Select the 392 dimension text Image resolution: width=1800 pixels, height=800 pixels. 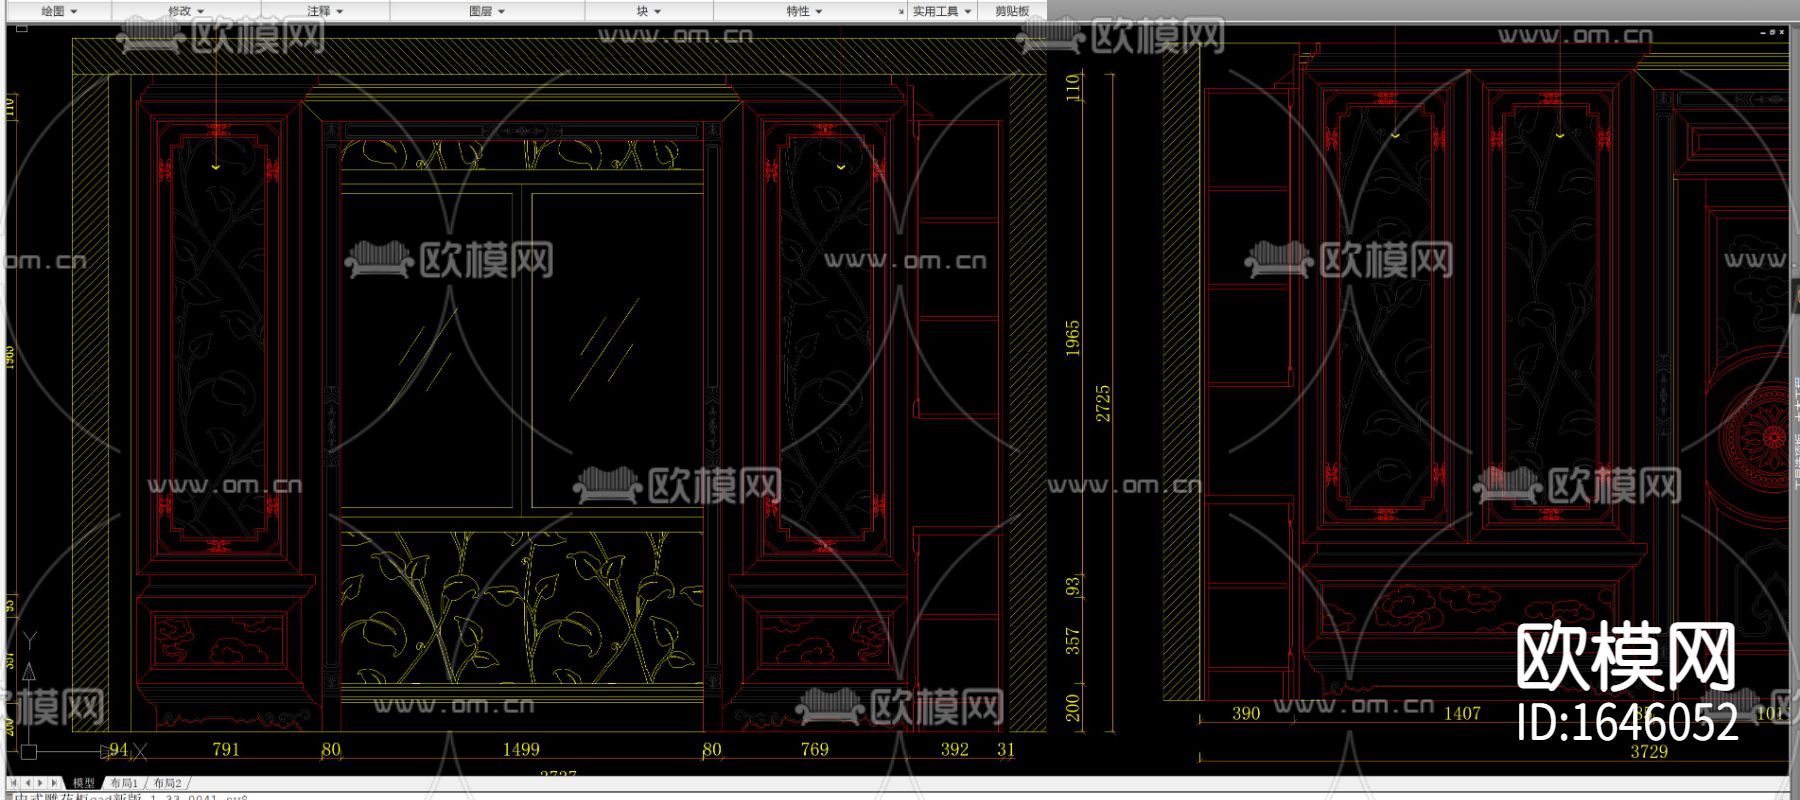pos(955,749)
